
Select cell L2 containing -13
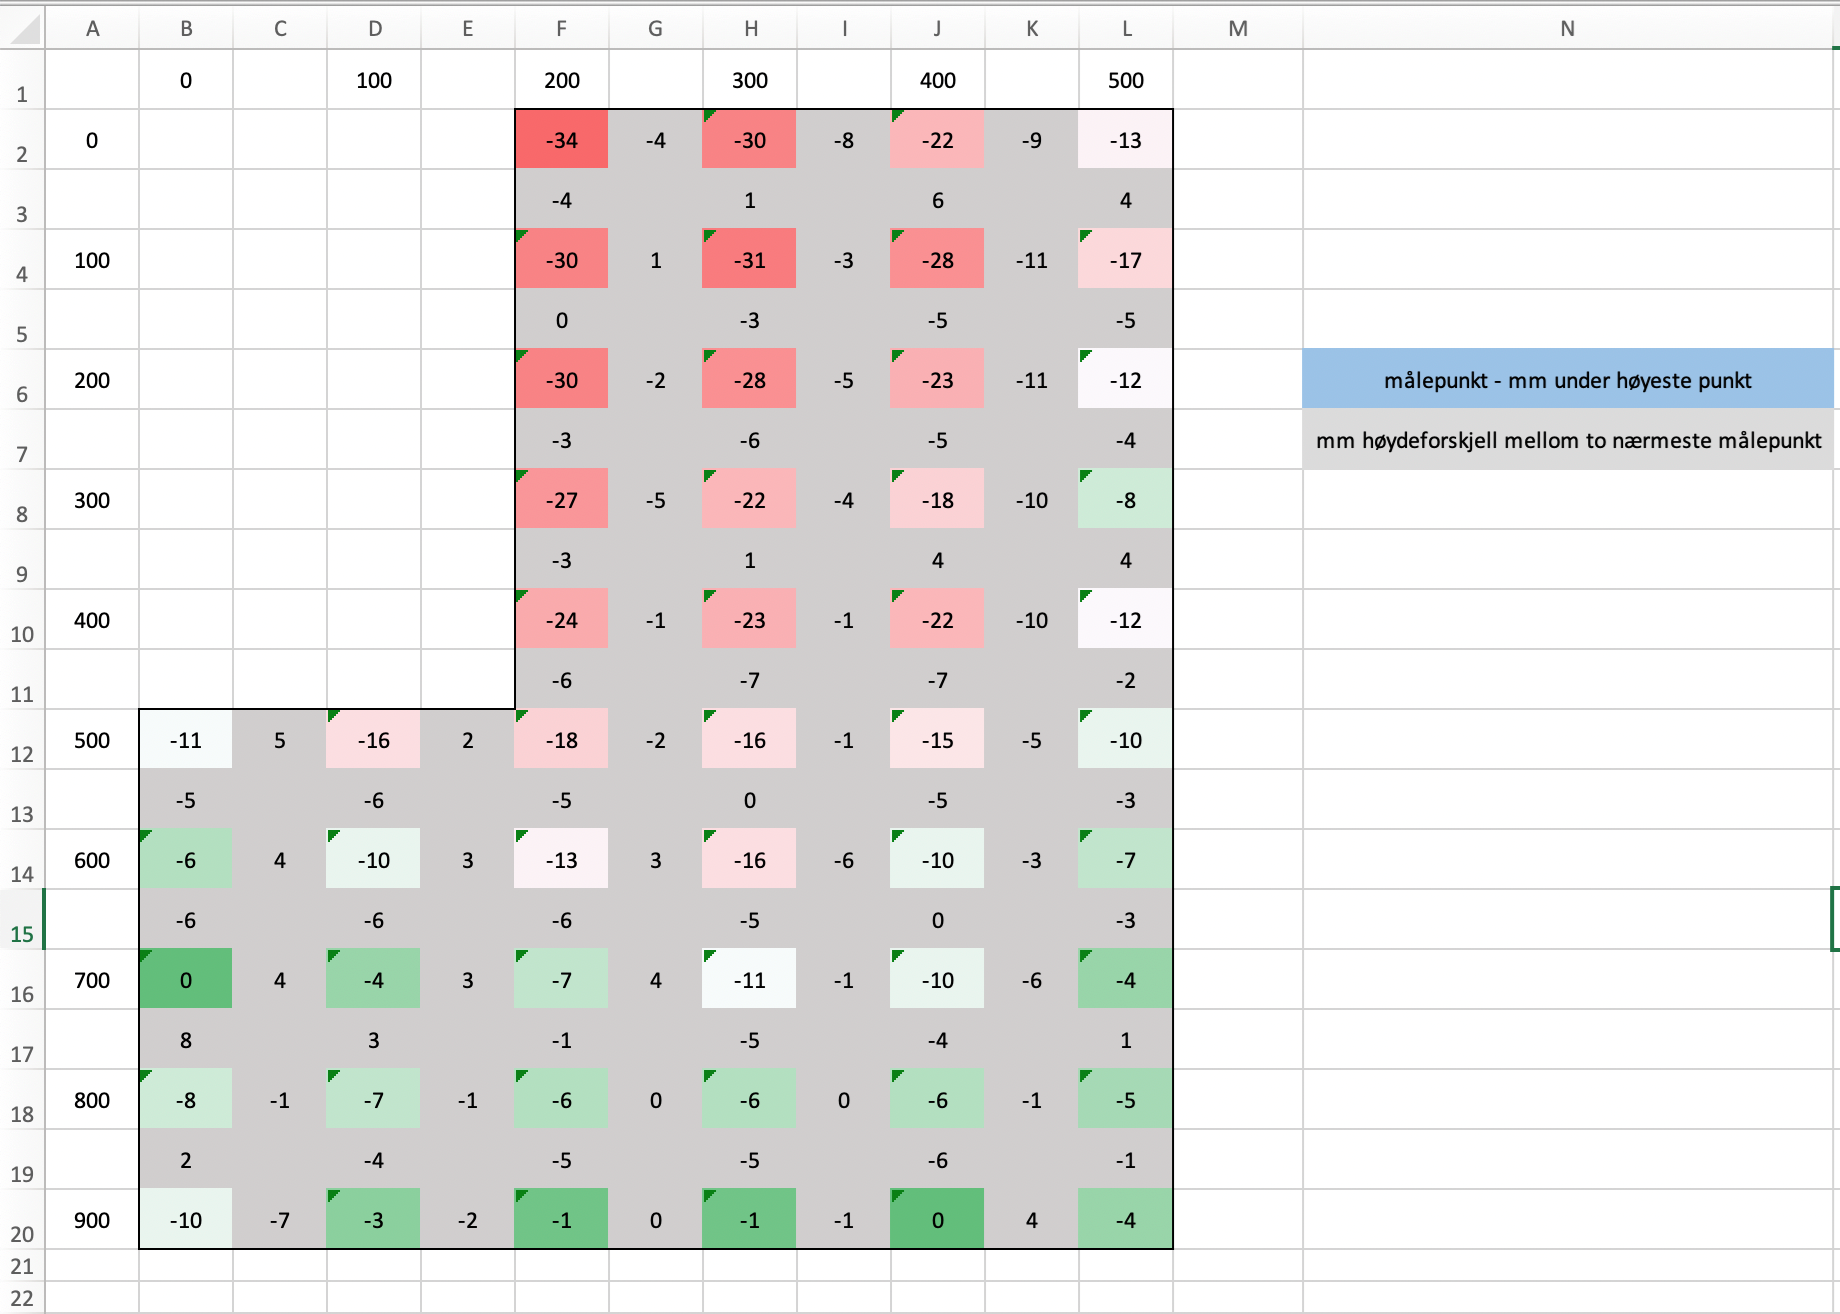point(1125,140)
